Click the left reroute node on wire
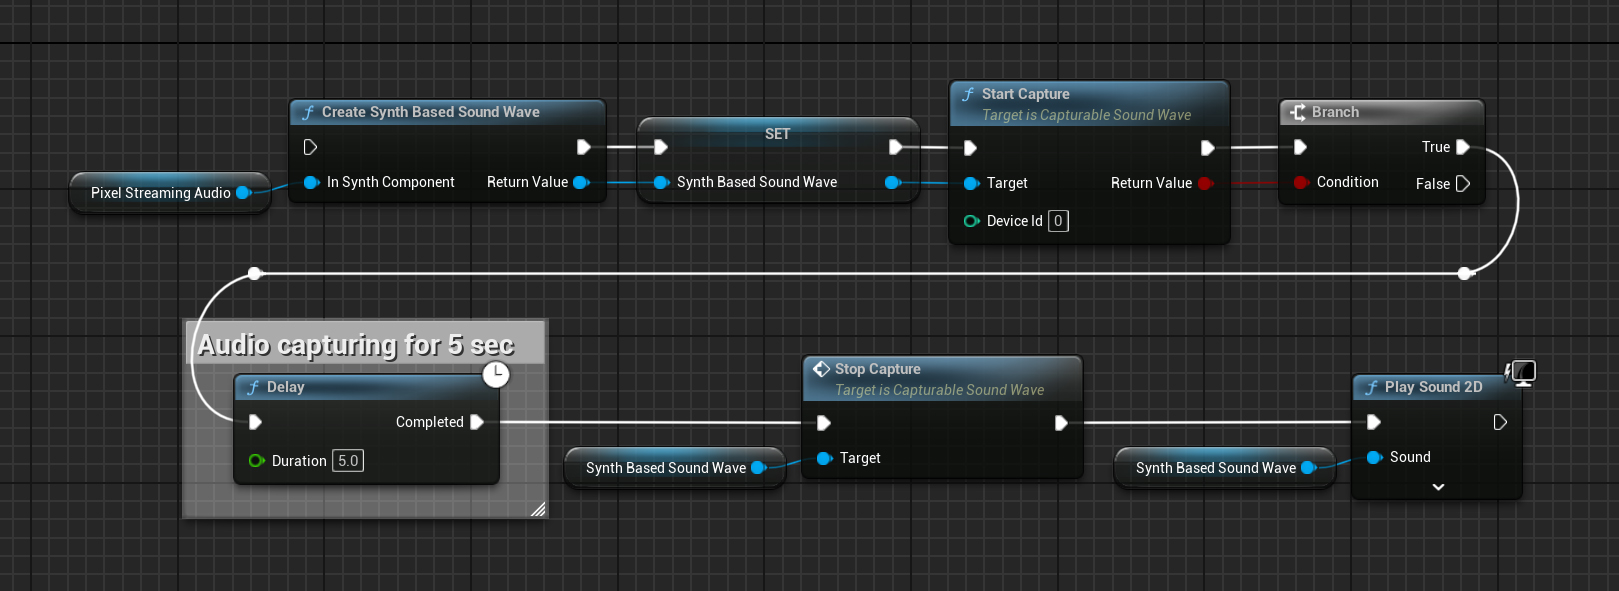 255,273
